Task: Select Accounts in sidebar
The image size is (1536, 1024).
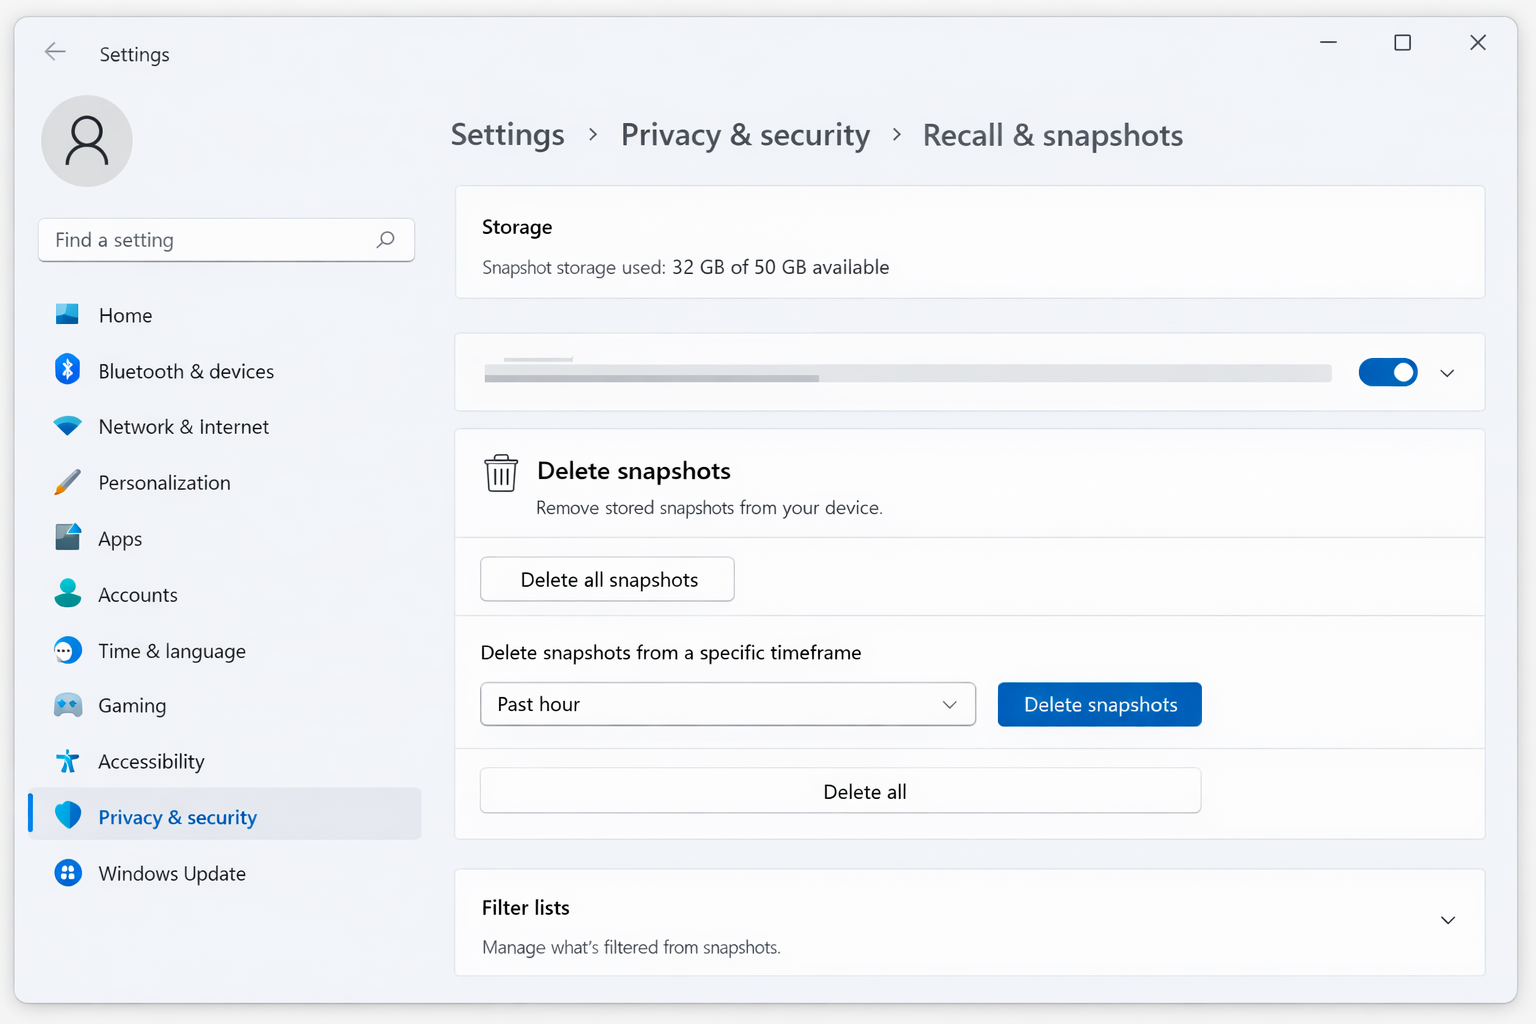Action: [x=138, y=595]
